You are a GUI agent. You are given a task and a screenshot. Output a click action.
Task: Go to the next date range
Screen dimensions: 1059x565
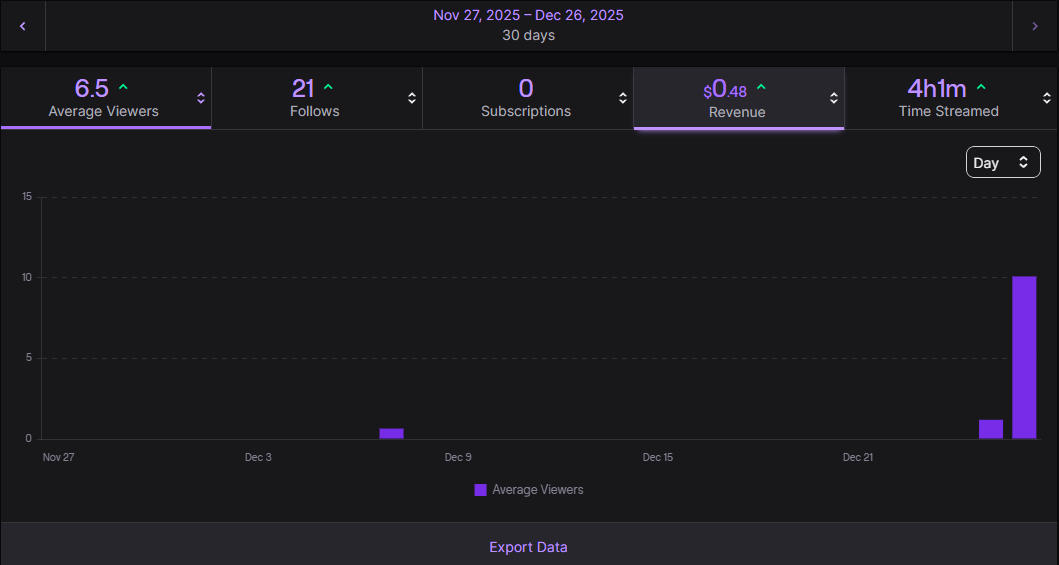click(1035, 26)
